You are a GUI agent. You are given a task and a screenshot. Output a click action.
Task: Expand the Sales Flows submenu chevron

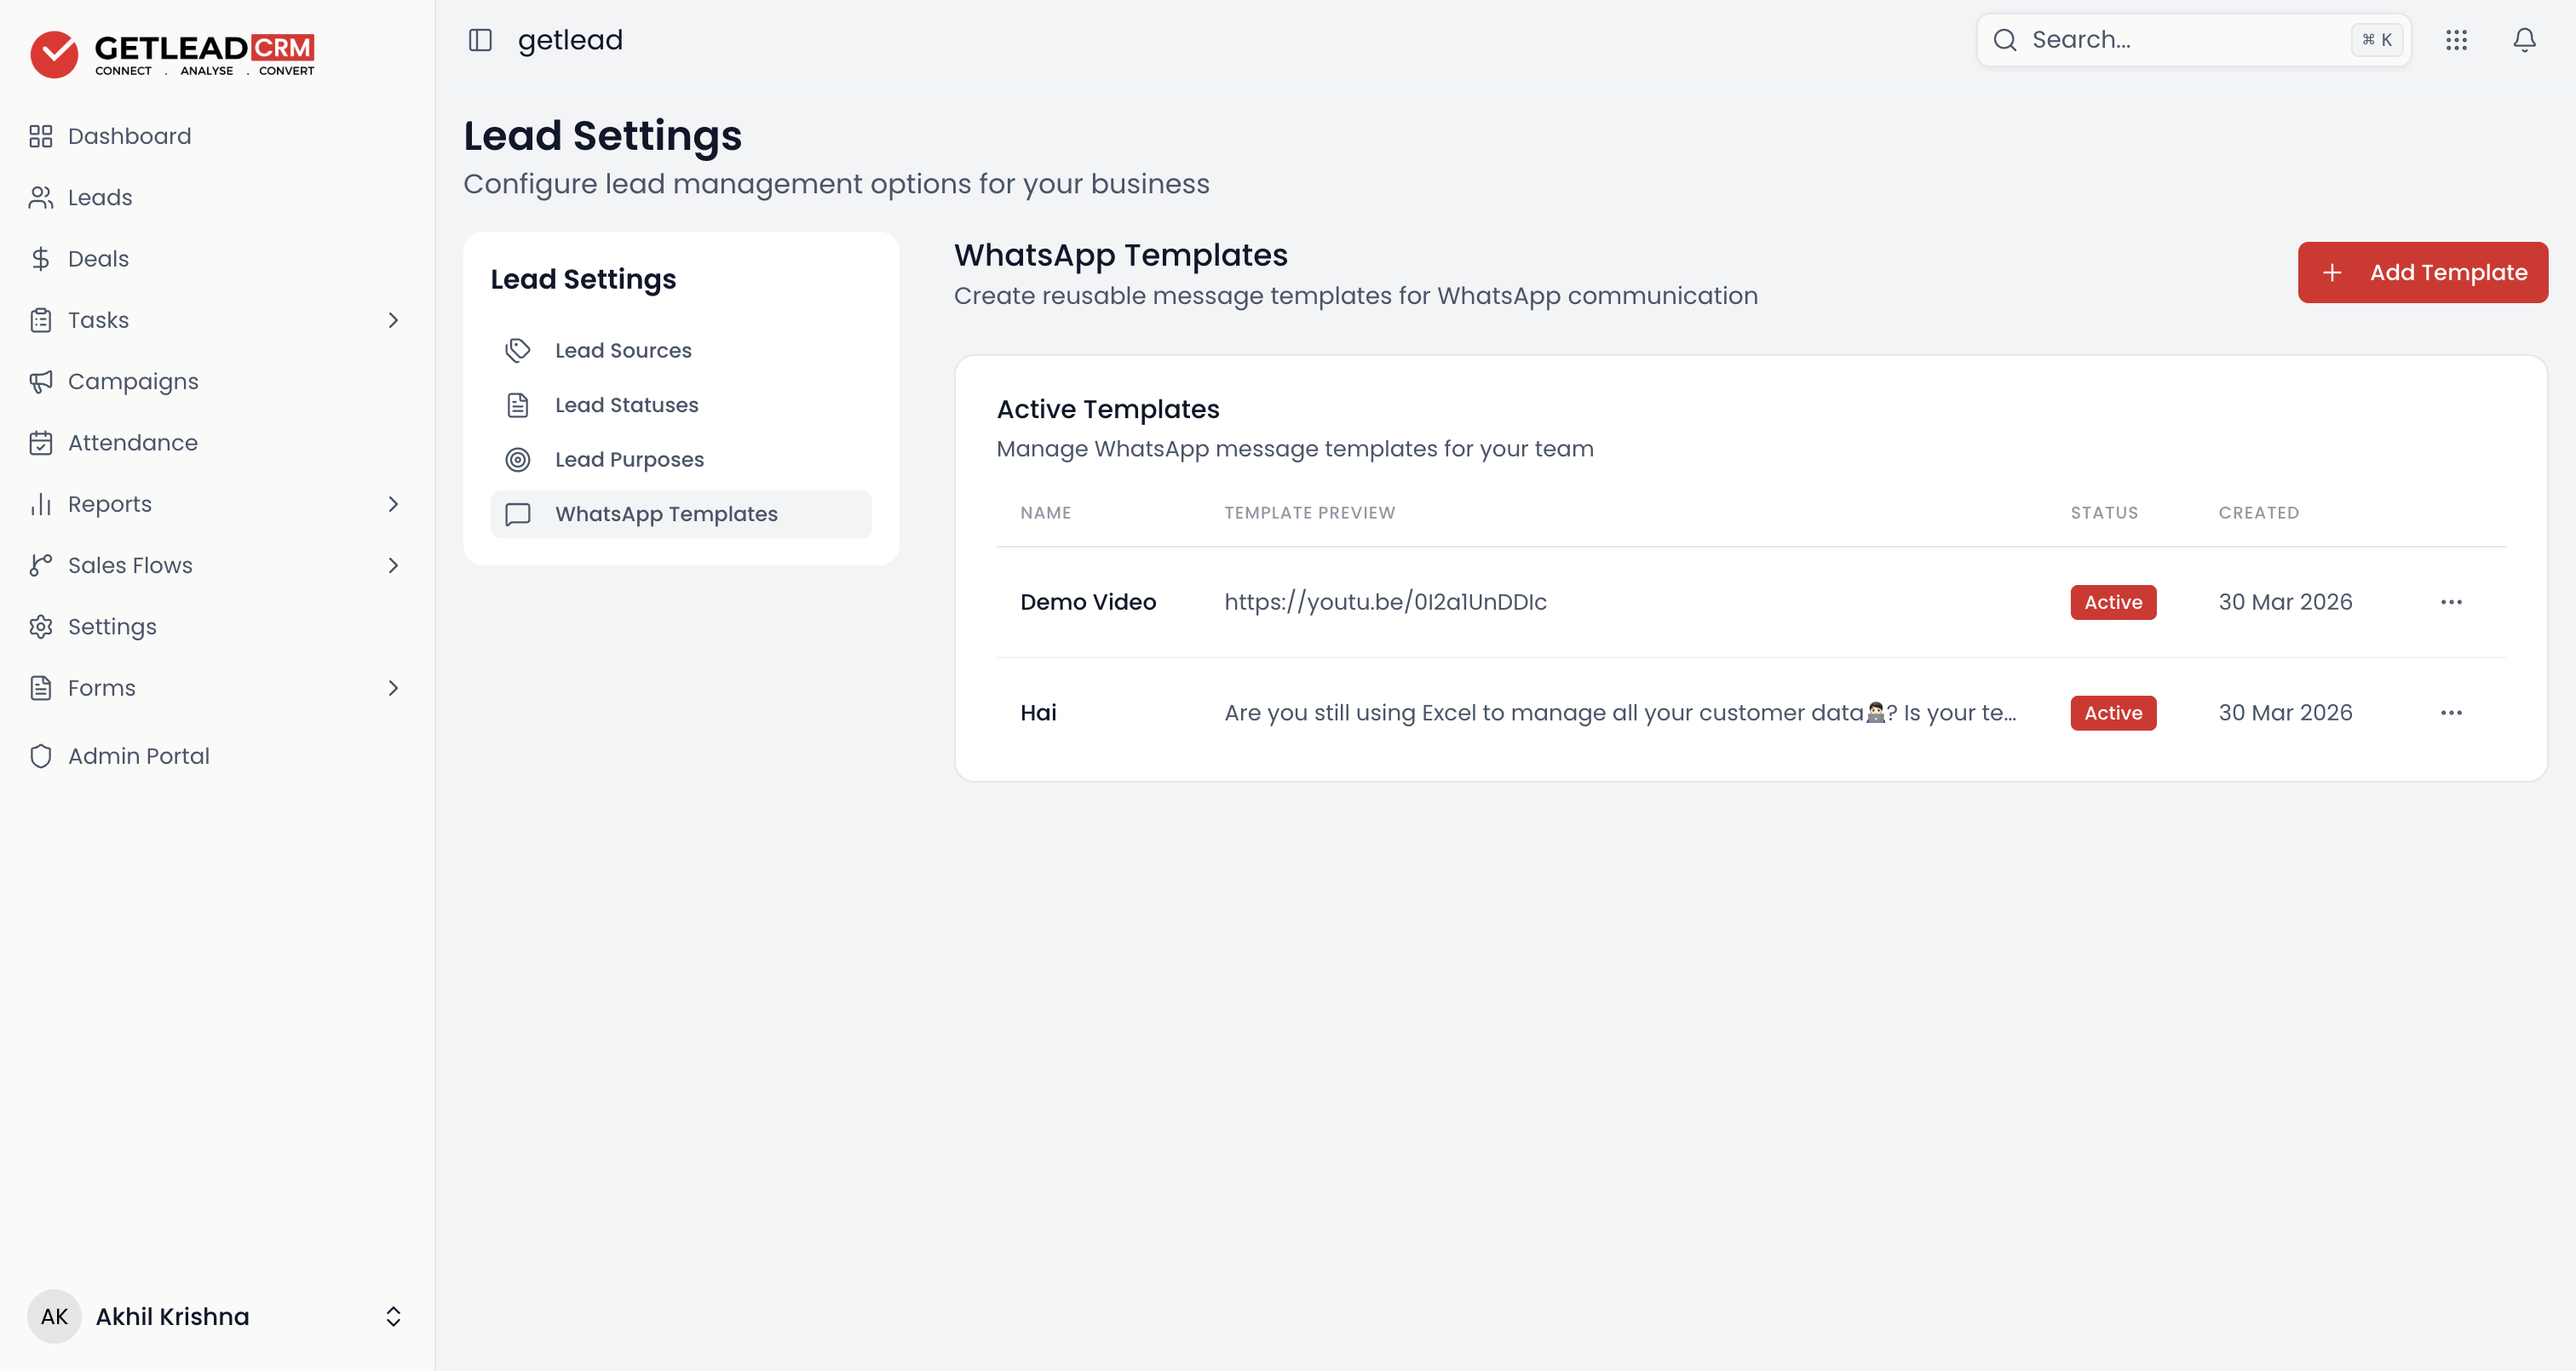pyautogui.click(x=393, y=565)
